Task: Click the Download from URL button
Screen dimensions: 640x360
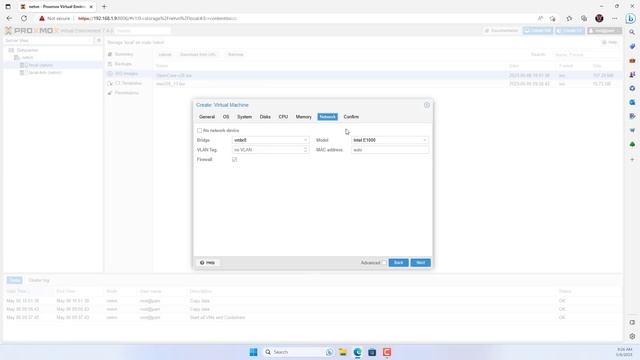Action: tap(198, 55)
